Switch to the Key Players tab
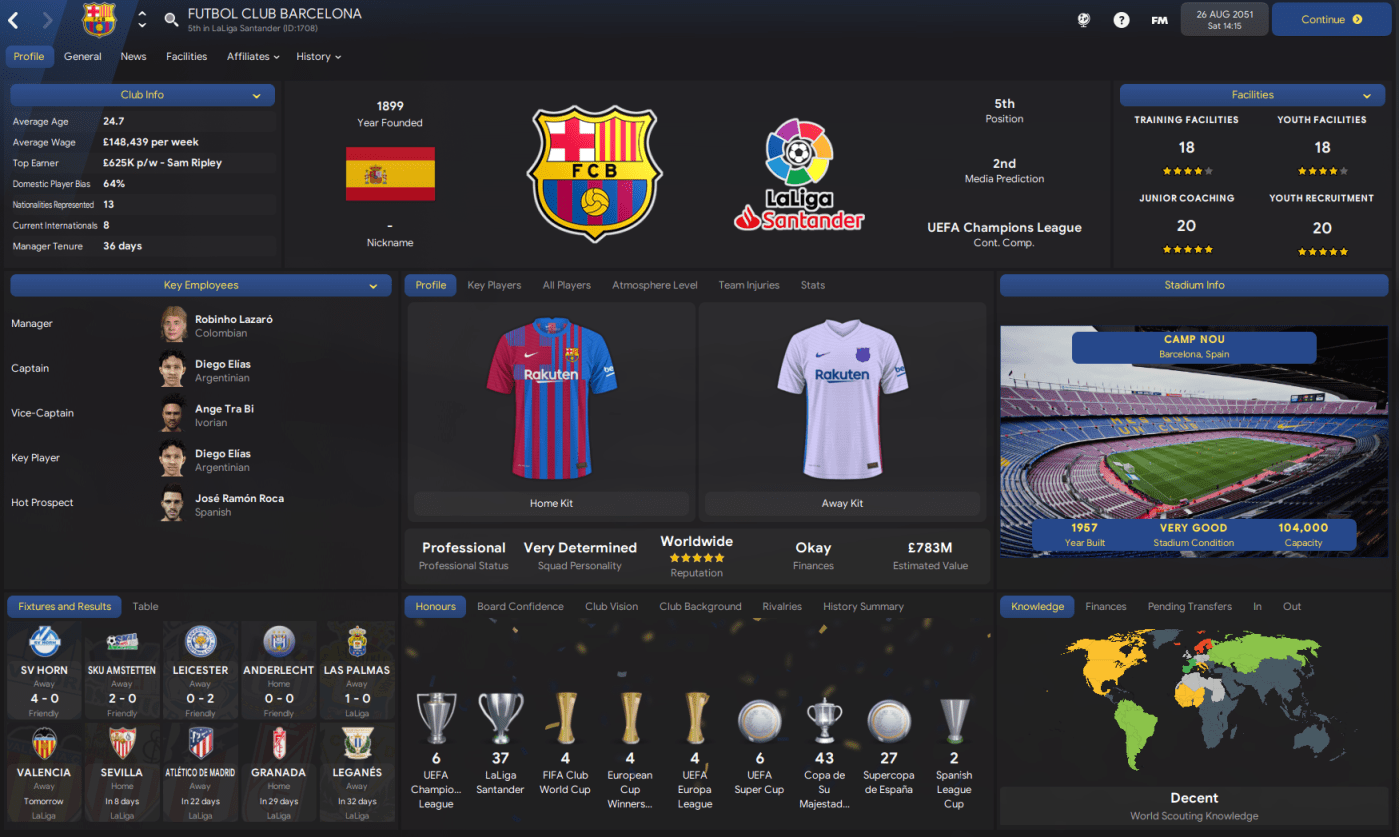Image resolution: width=1399 pixels, height=837 pixels. tap(494, 285)
